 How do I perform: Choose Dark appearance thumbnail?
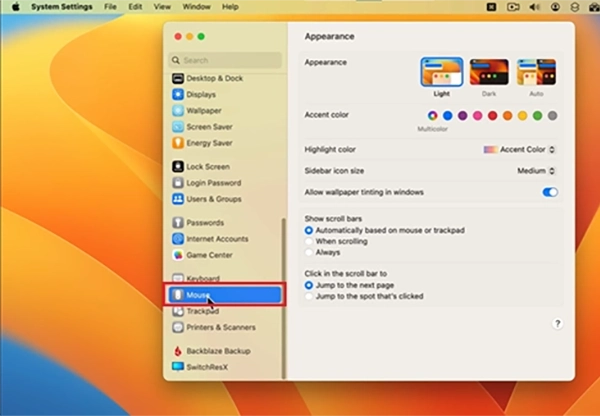[x=489, y=72]
